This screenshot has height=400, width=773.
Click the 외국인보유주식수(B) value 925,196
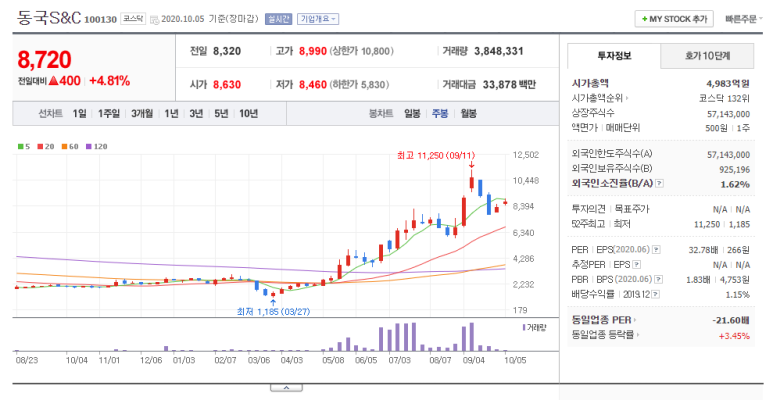(x=735, y=170)
